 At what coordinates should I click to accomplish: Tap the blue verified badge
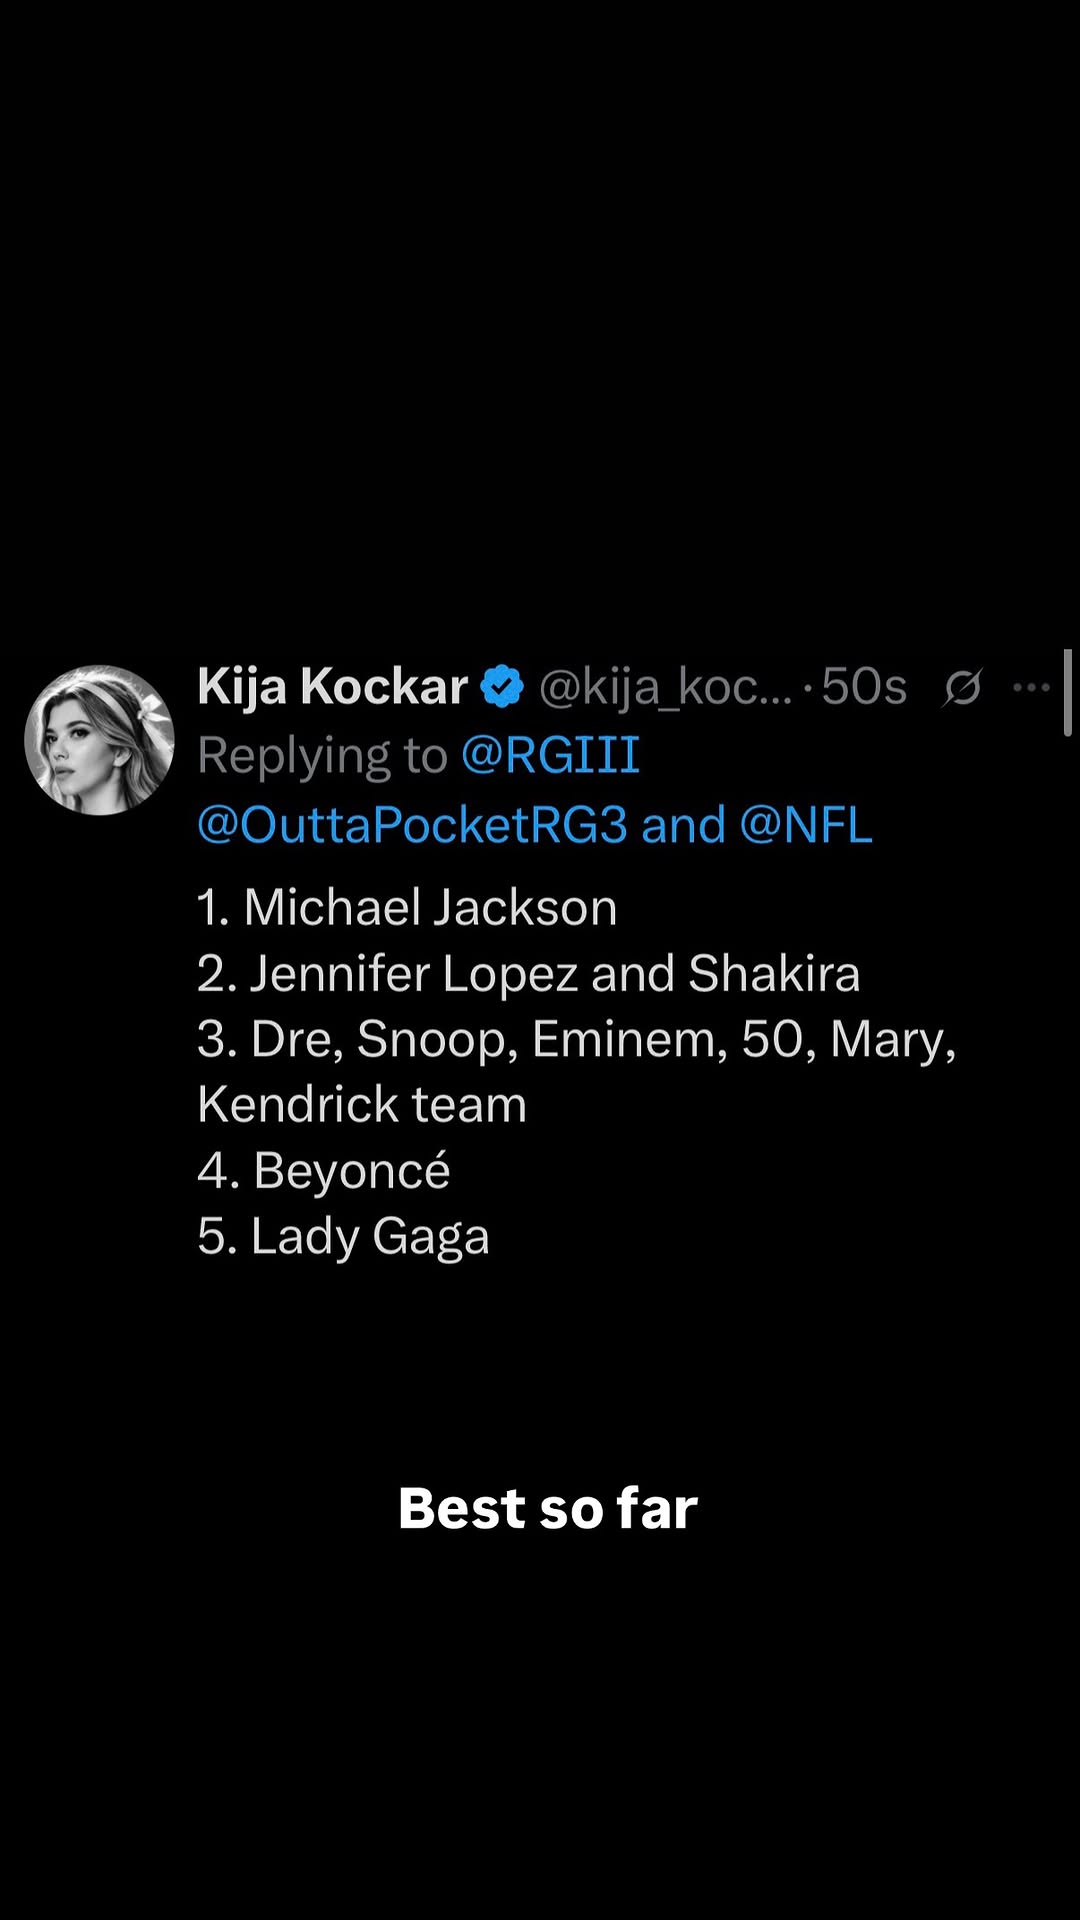pyautogui.click(x=502, y=687)
